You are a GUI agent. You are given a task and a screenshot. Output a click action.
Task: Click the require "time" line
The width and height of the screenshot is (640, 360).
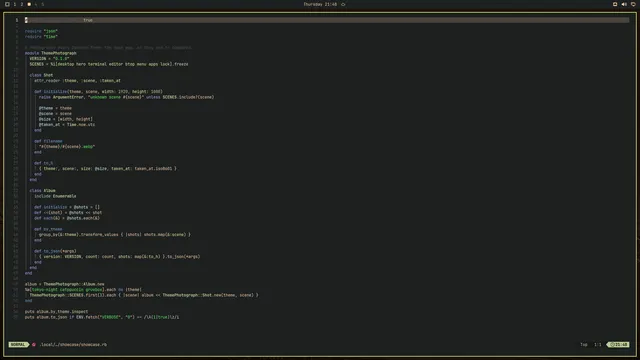(41, 37)
